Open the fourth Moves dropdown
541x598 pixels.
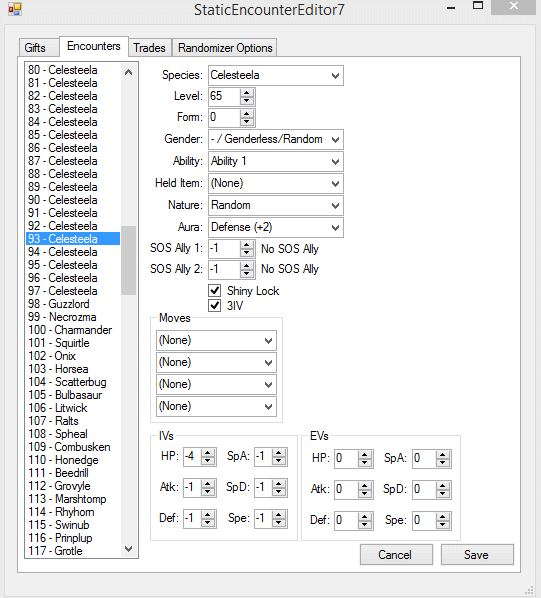click(x=216, y=406)
